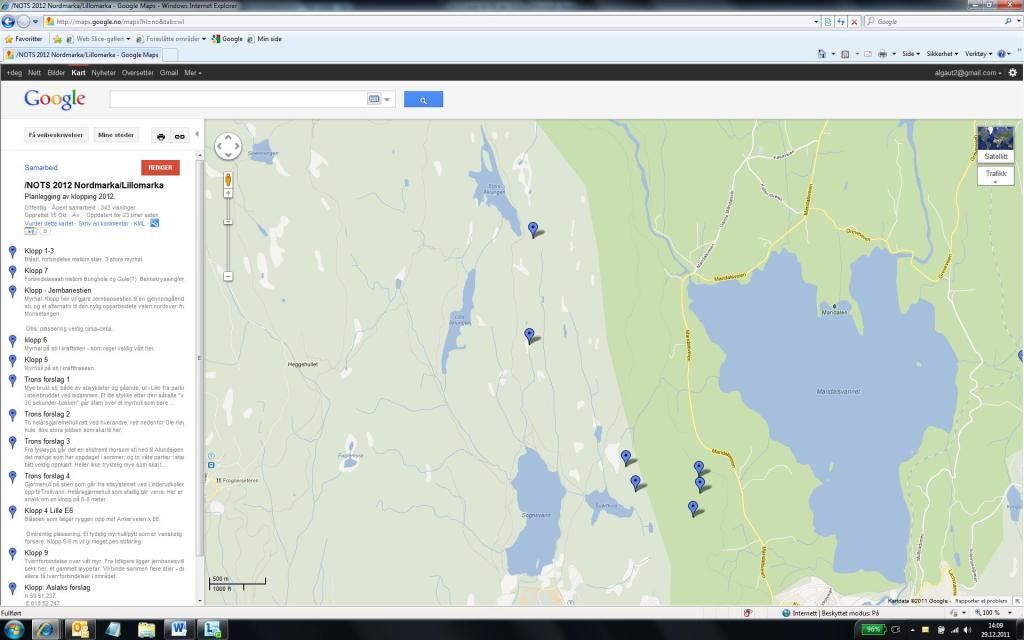Click inside the Google Maps search field

(238, 99)
